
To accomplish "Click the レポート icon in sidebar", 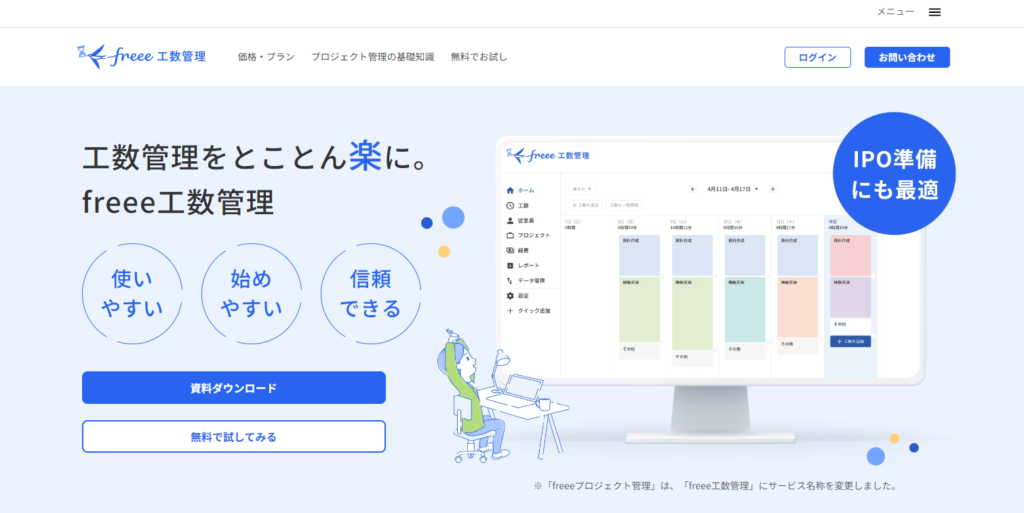I will 510,266.
